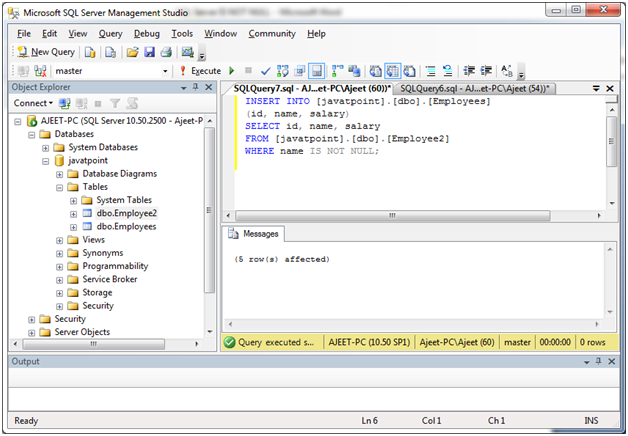Switch to the SQLQuery6.sql tab
This screenshot has width=628, height=436.
474,88
